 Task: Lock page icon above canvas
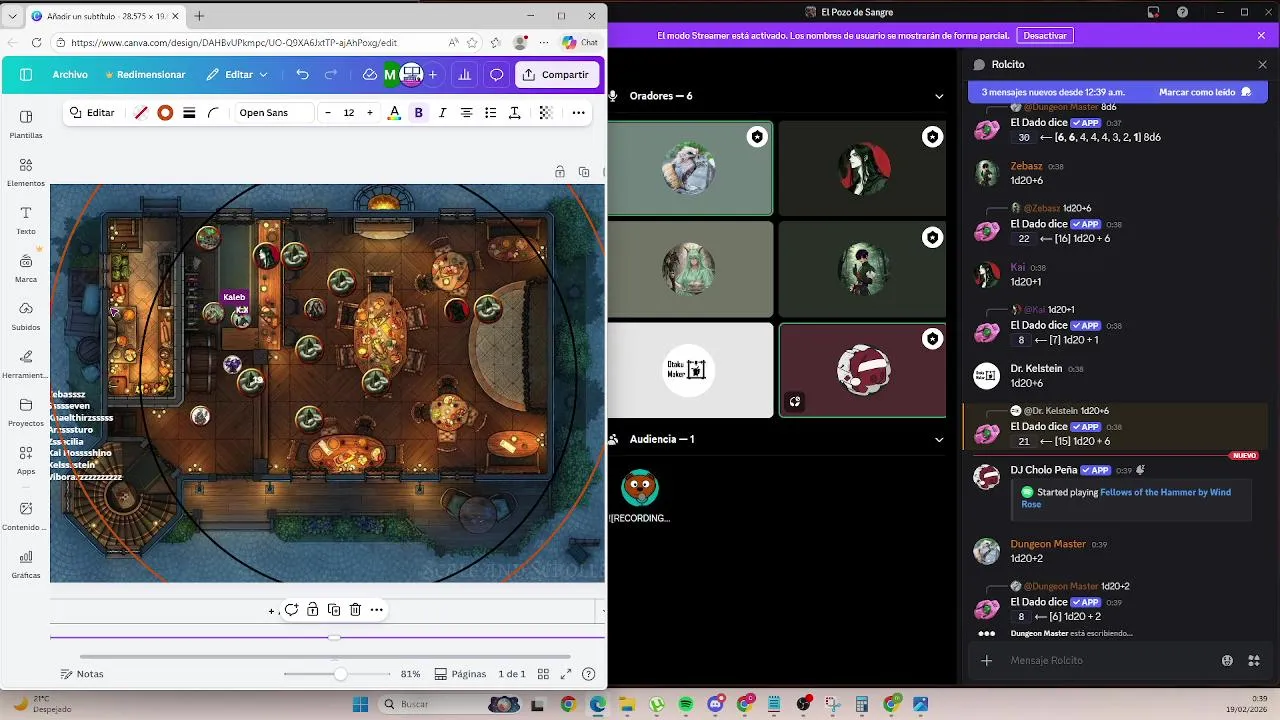(559, 172)
